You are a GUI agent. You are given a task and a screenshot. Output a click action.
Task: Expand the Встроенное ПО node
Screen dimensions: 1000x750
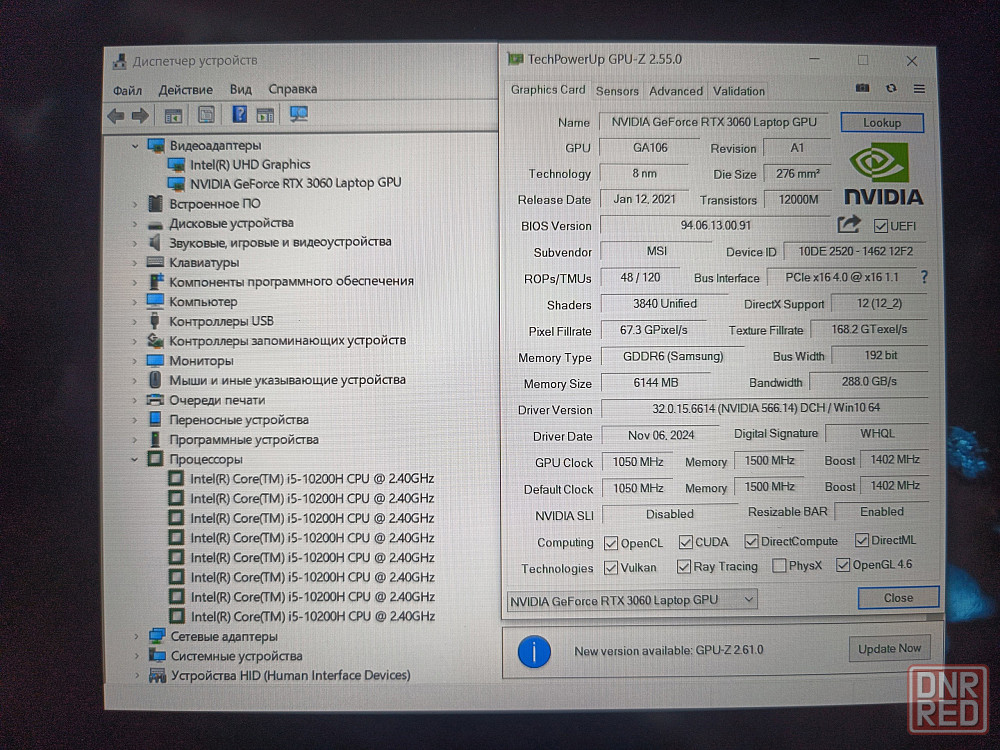coord(135,205)
